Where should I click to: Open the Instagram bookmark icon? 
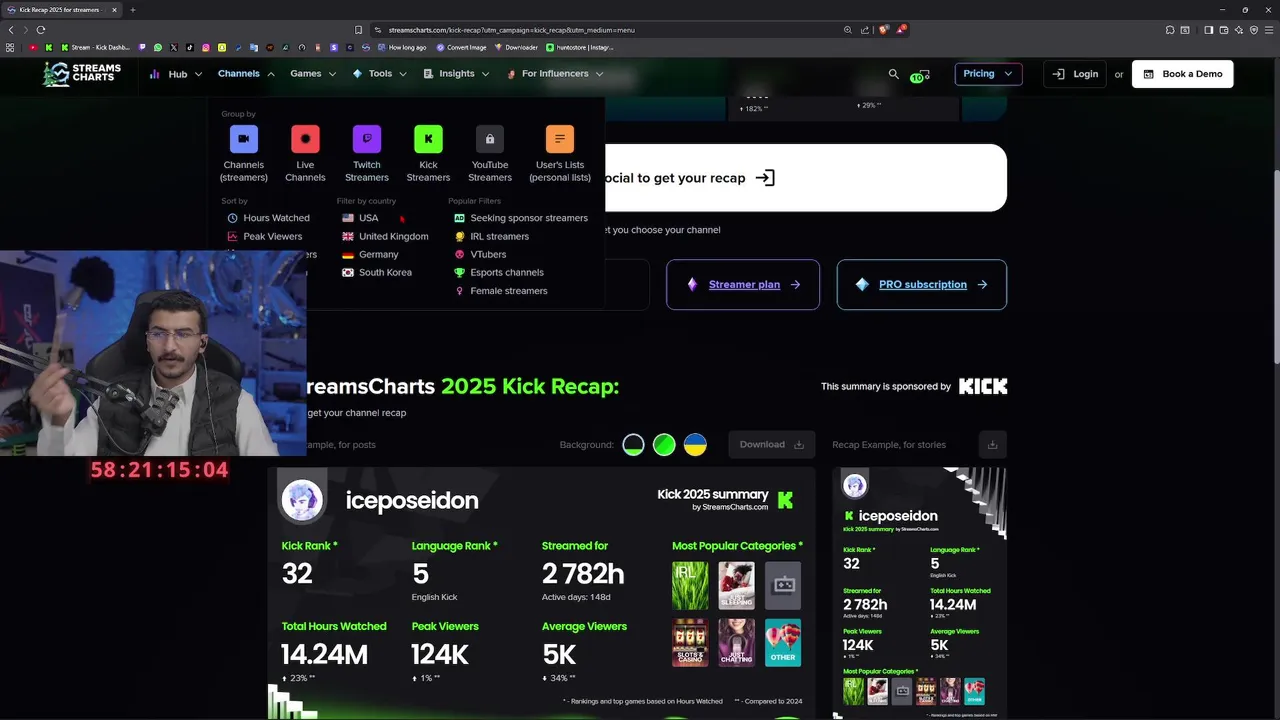(x=206, y=47)
